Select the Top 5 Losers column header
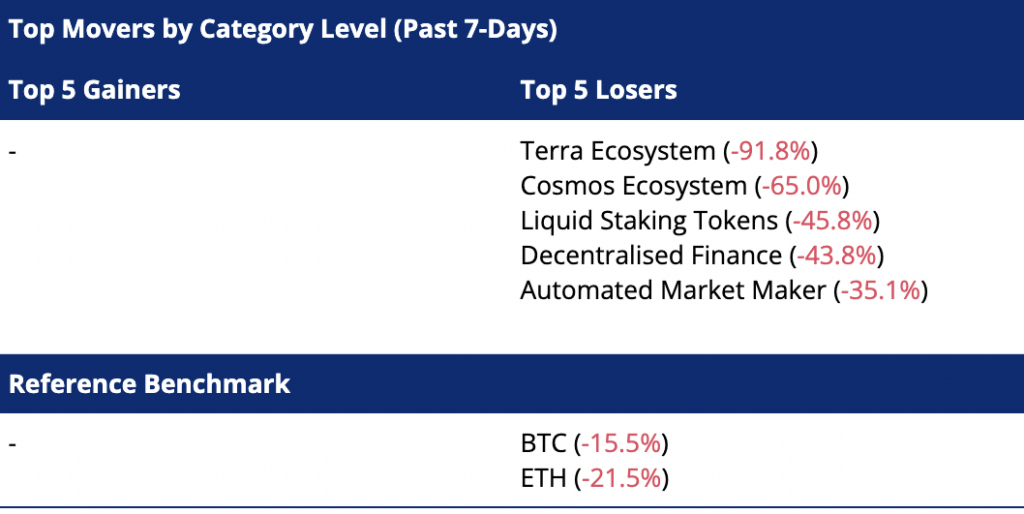This screenshot has width=1024, height=514. pyautogui.click(x=598, y=90)
